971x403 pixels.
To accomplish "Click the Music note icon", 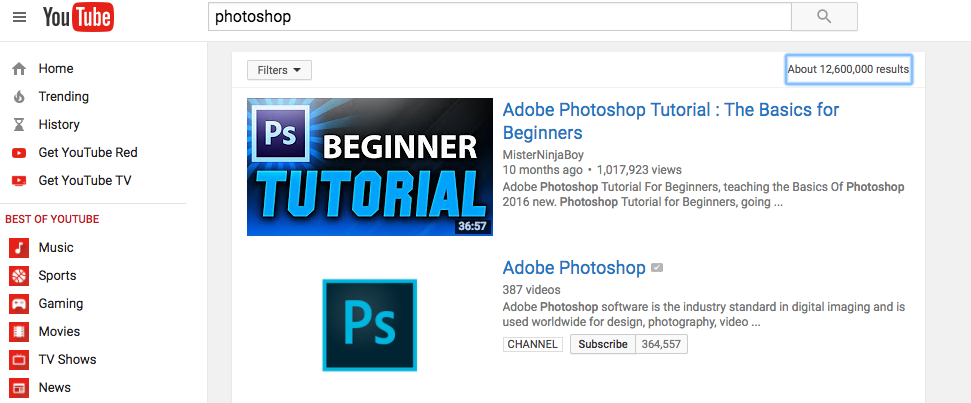I will [x=19, y=248].
